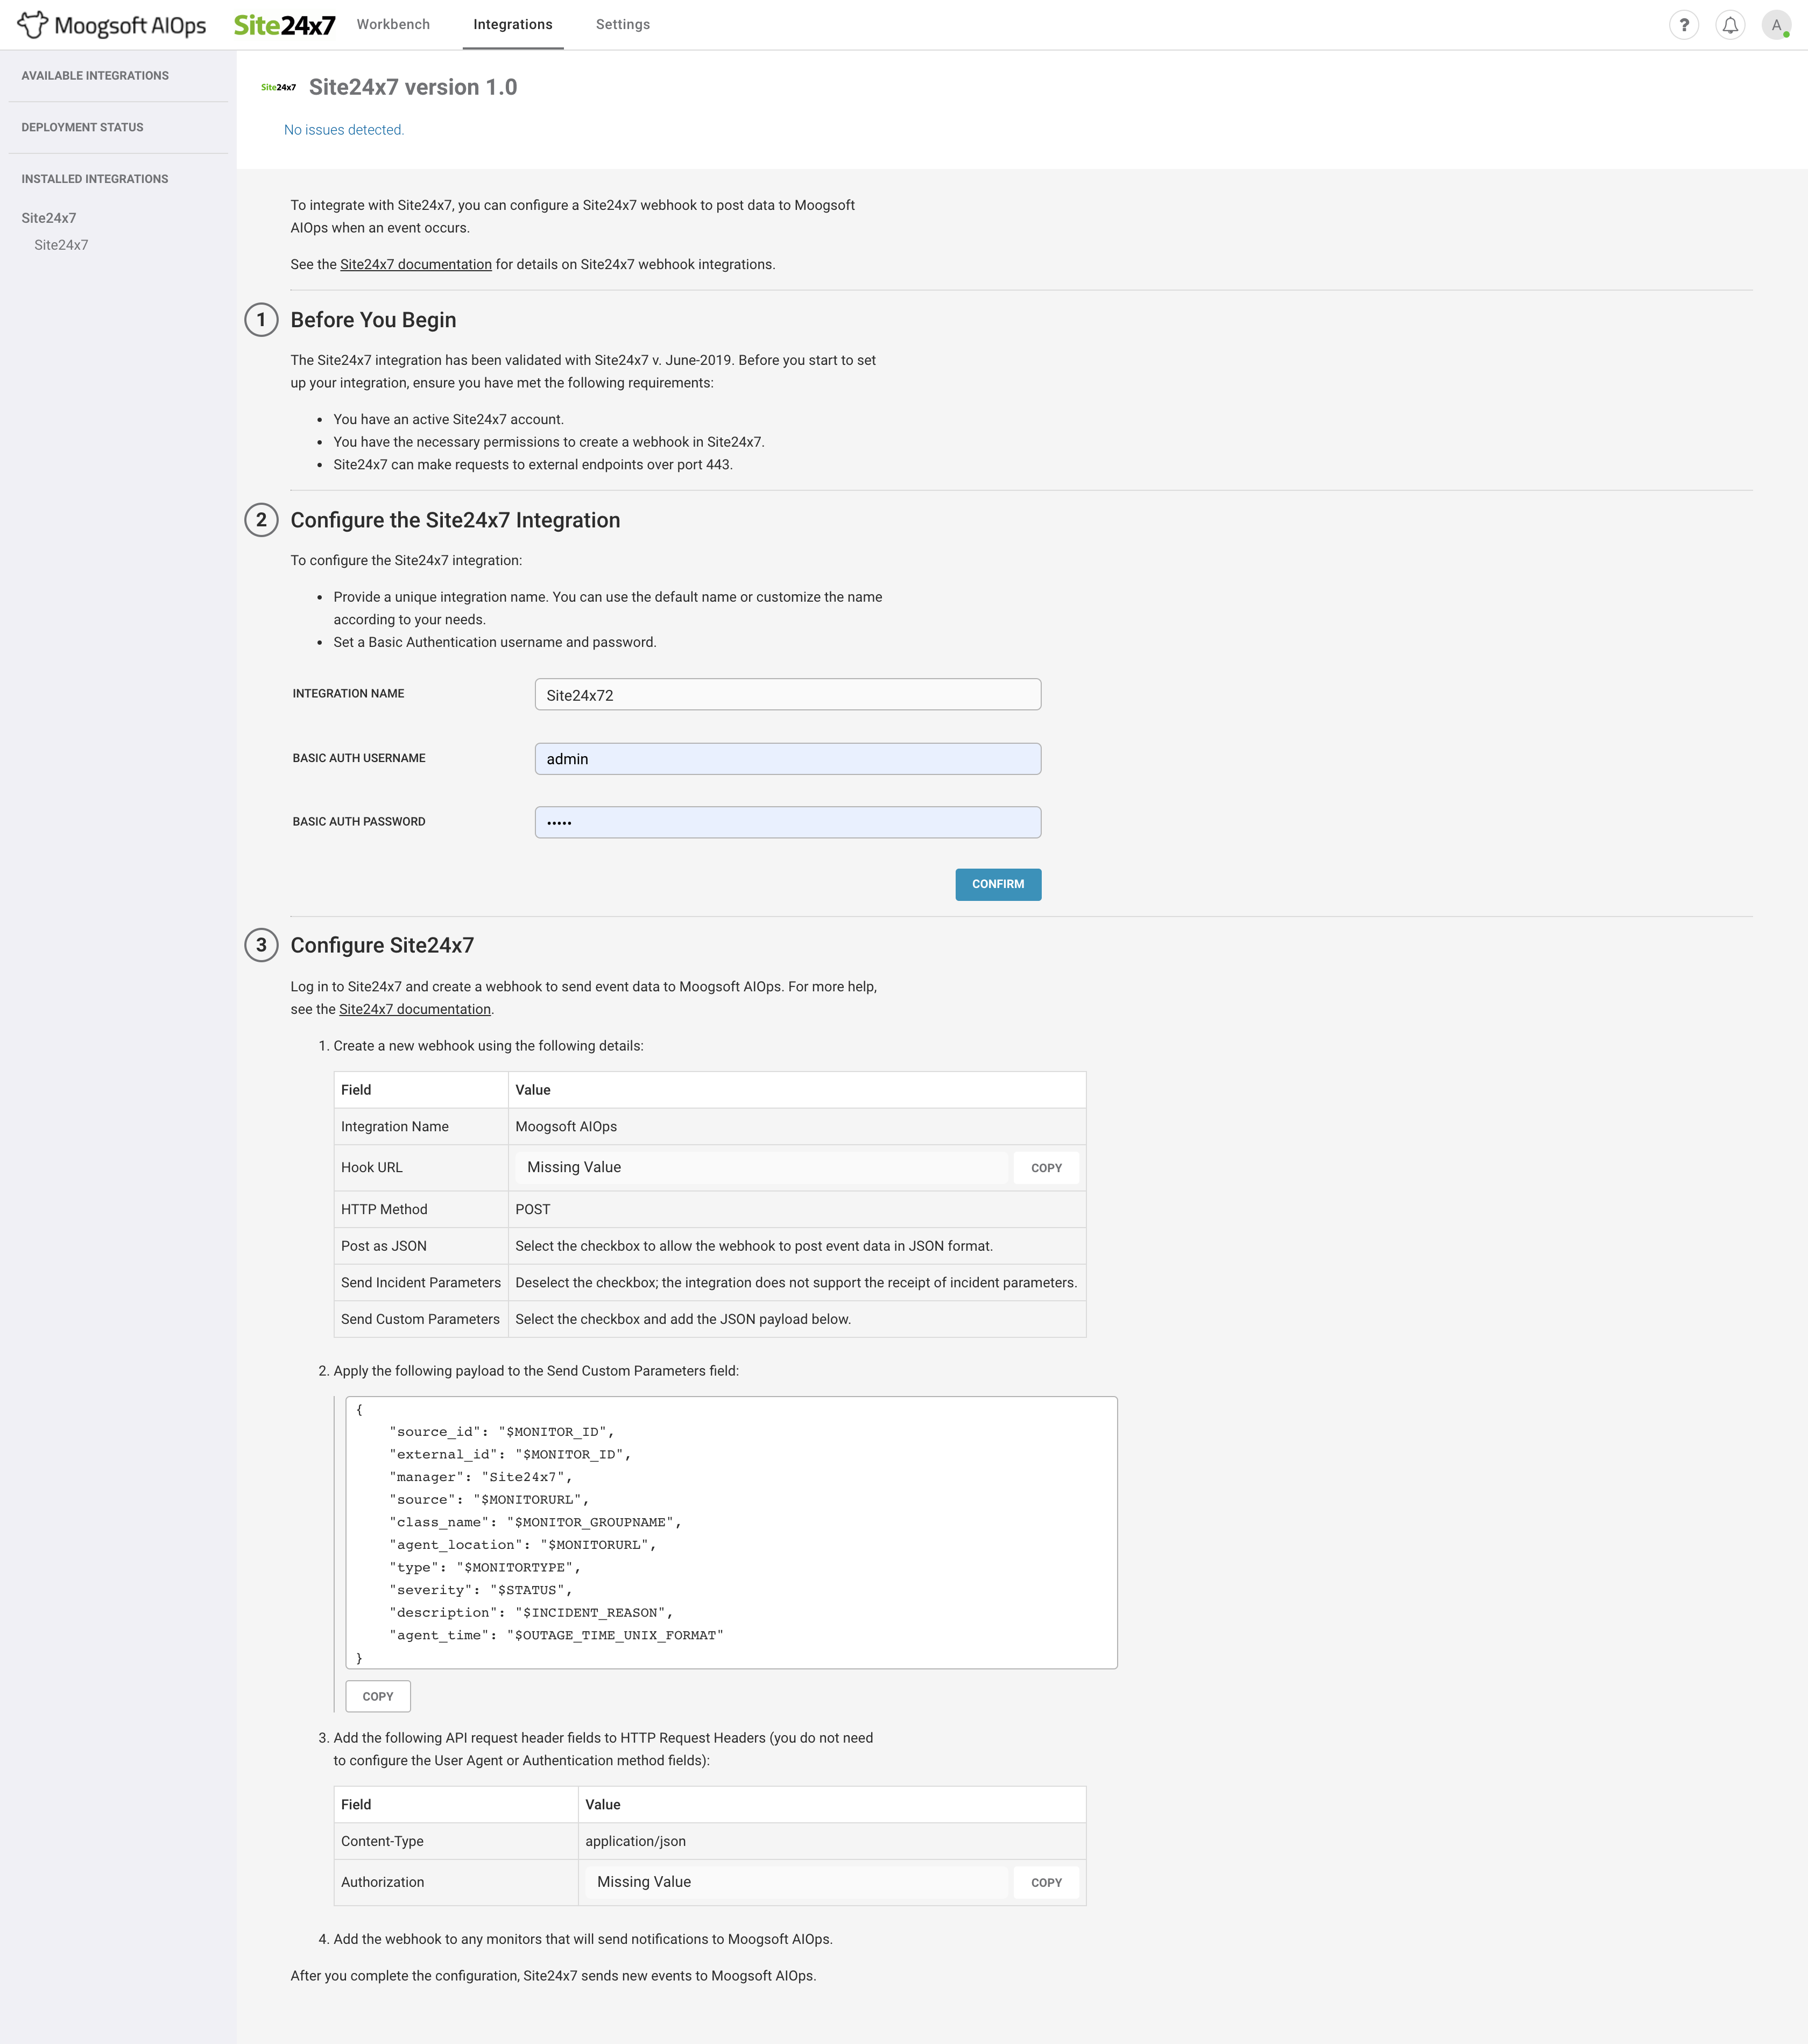Viewport: 1808px width, 2044px height.
Task: Click the Integration Name input field
Action: 788,694
